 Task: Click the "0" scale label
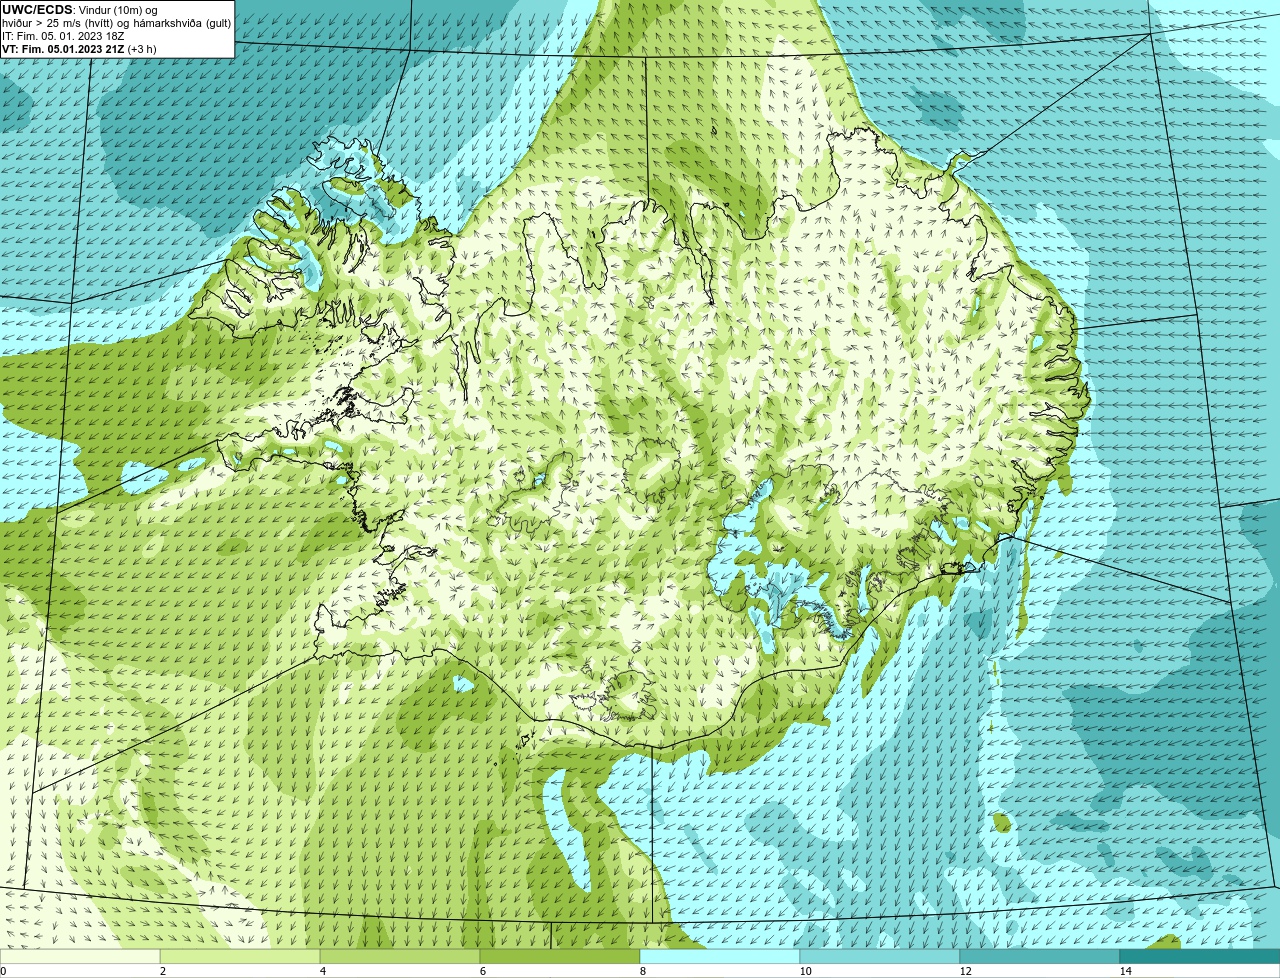[3, 971]
